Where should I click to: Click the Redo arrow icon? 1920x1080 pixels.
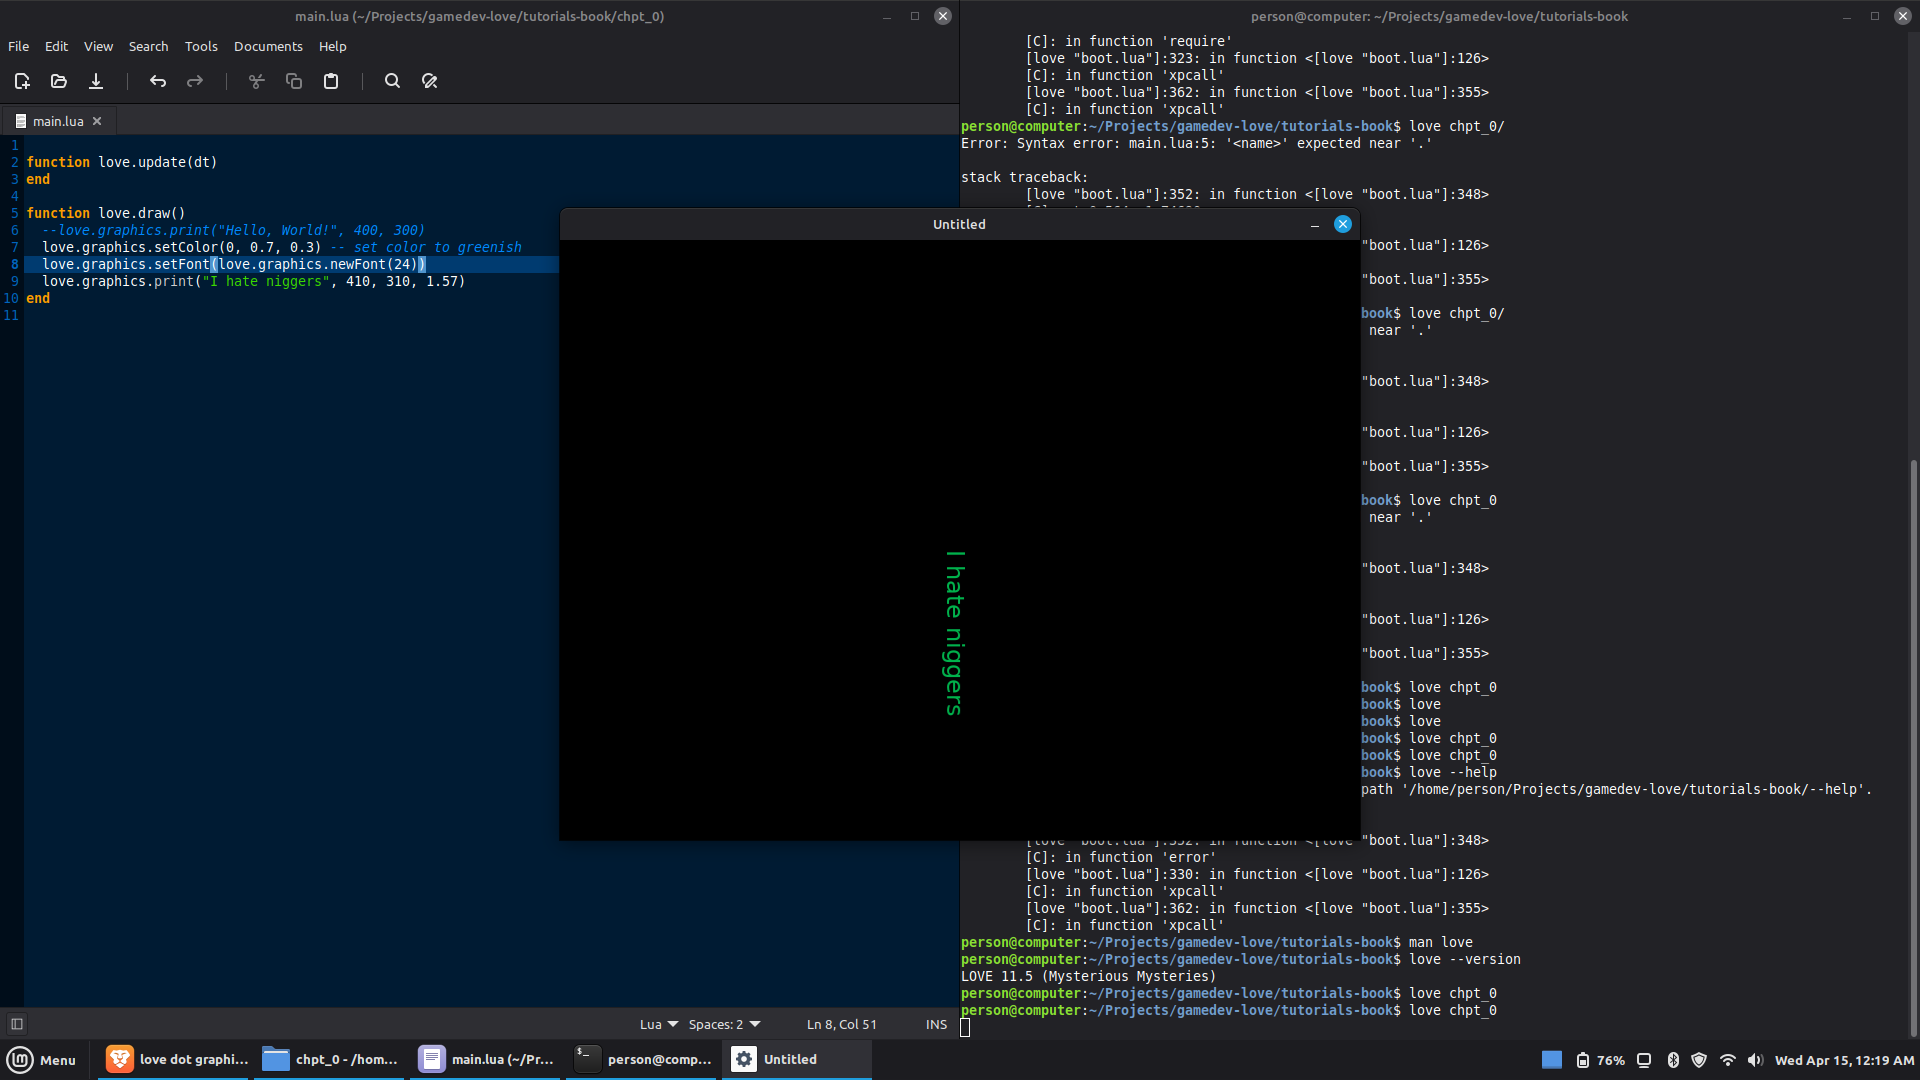(195, 81)
